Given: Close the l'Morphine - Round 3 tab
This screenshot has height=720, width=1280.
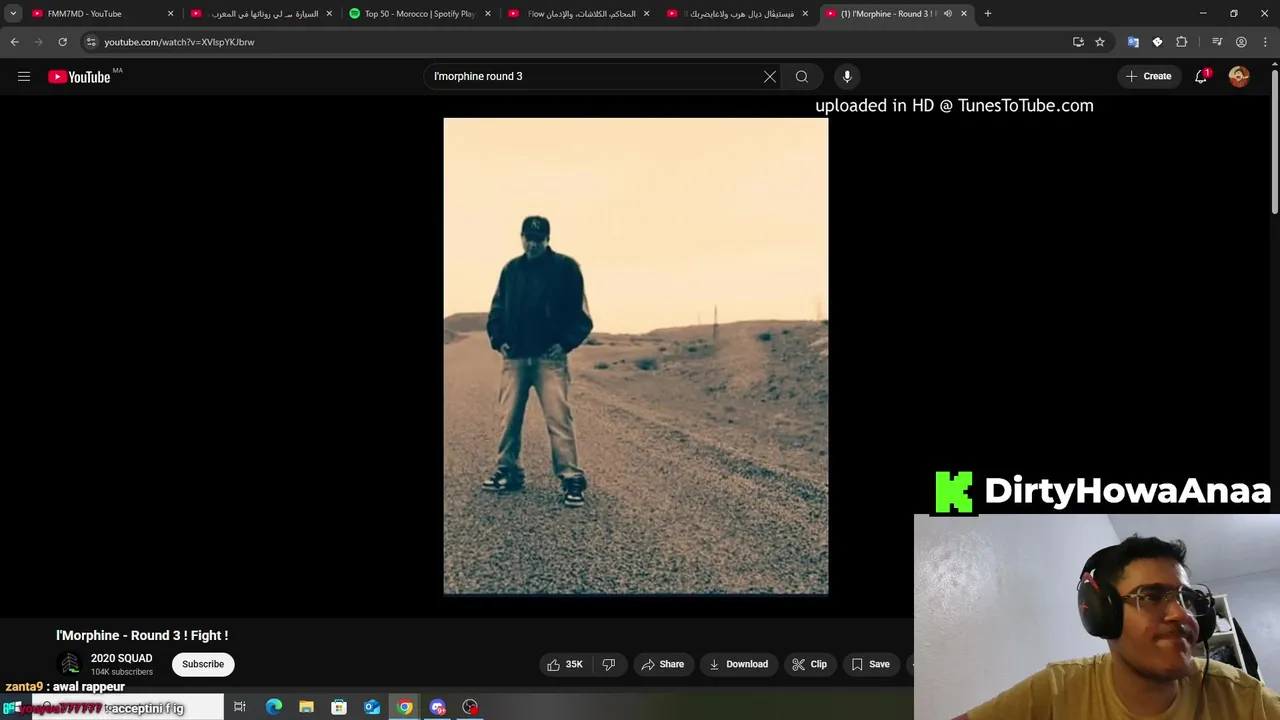Looking at the screenshot, I should point(964,14).
